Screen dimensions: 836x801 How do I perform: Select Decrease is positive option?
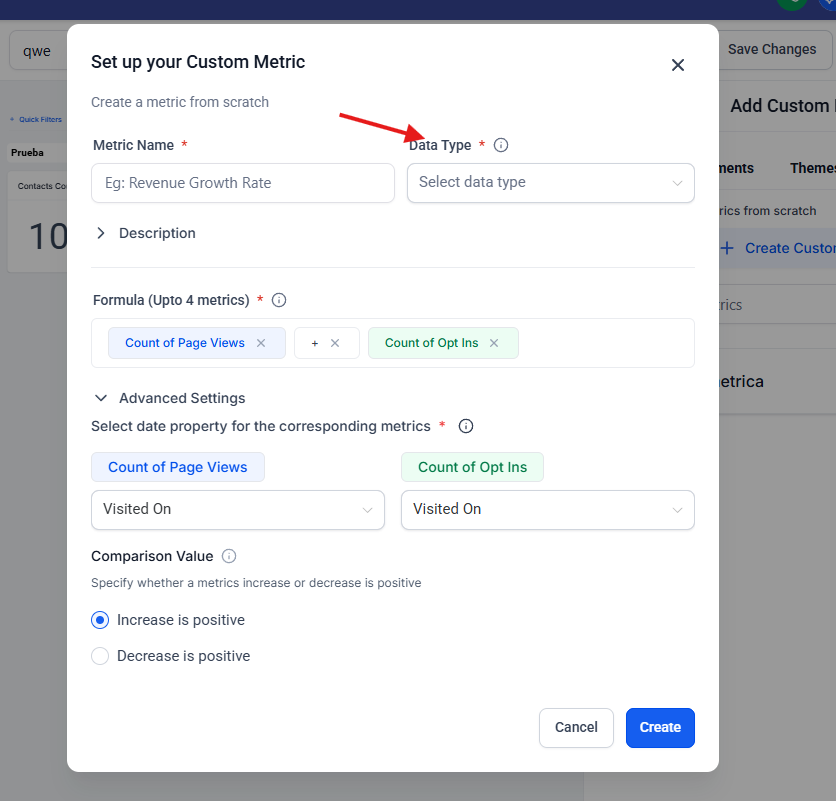(x=100, y=656)
